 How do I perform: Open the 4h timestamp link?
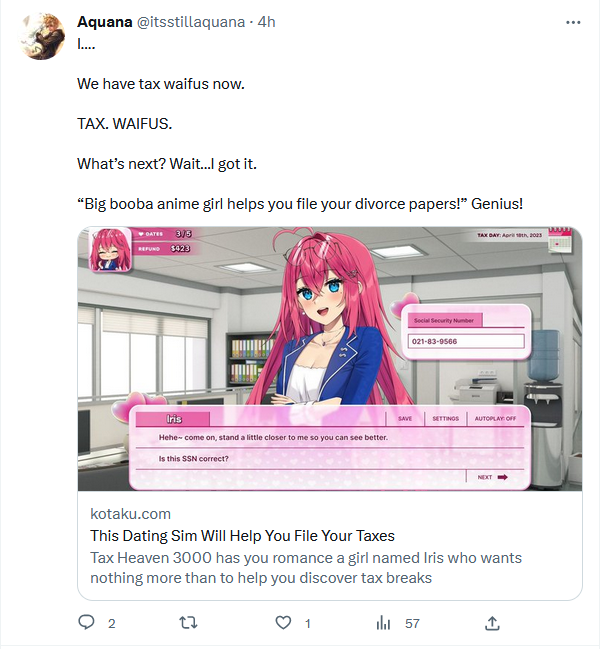tap(266, 22)
